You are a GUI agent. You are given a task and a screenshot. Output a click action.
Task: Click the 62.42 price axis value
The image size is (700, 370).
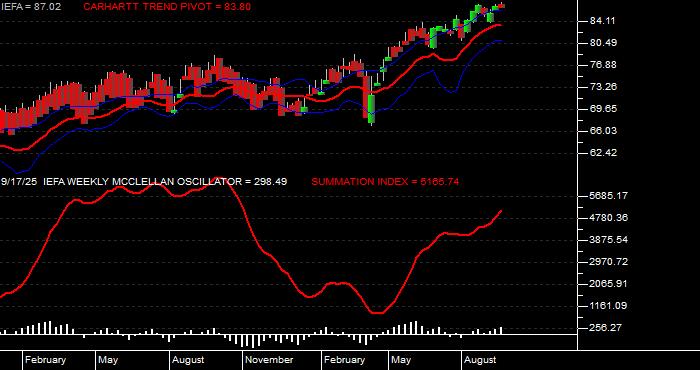click(603, 152)
